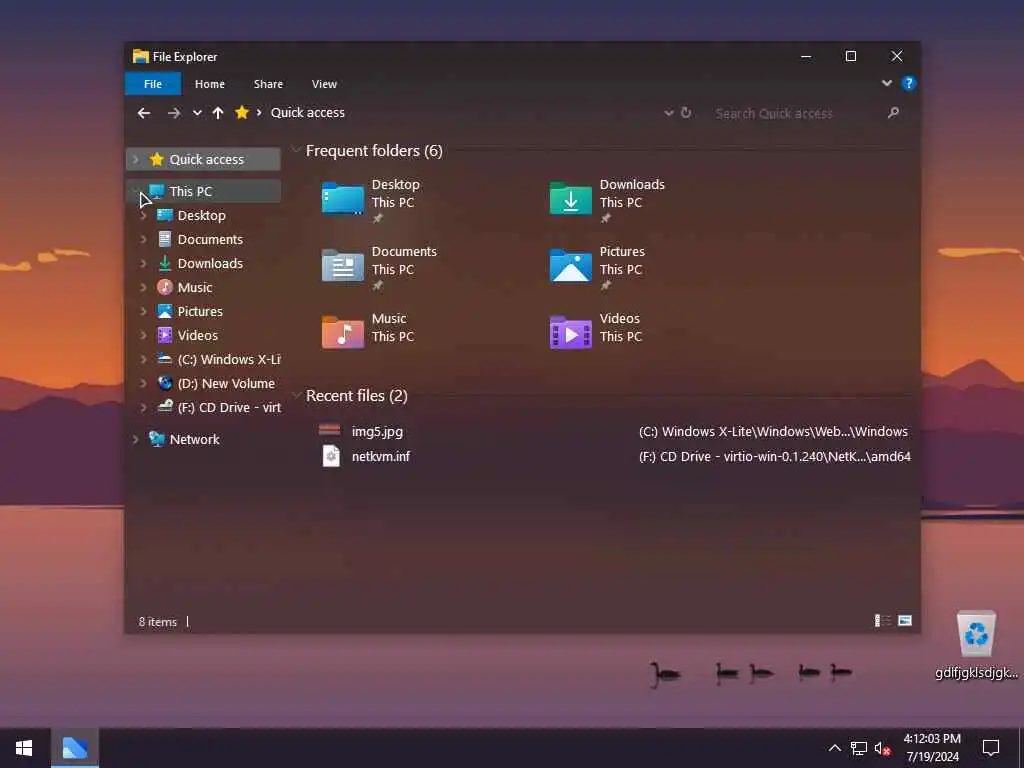Open recent locations dropdown arrow
1024x768 pixels.
coord(197,113)
